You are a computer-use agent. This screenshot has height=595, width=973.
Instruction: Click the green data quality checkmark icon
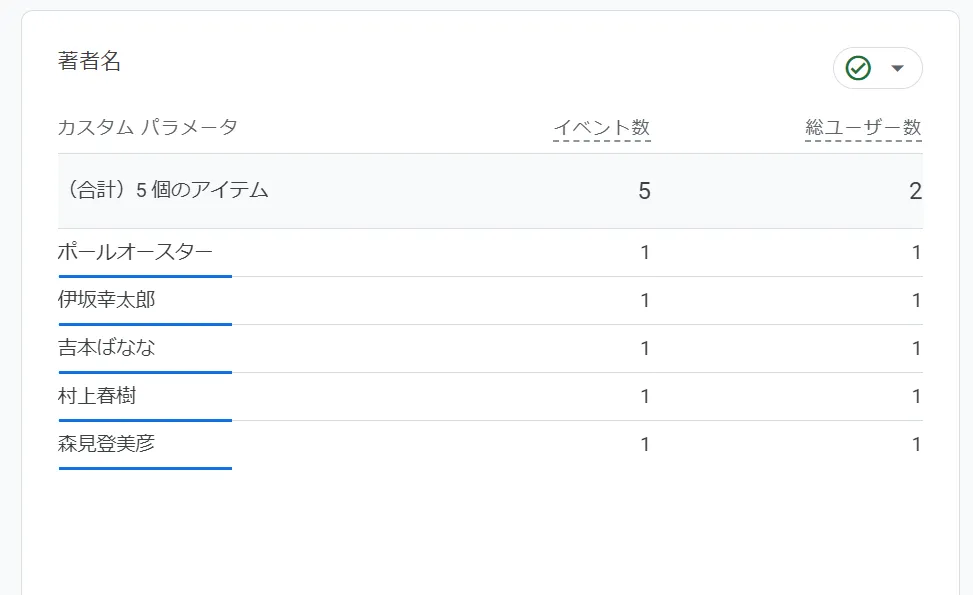click(857, 67)
